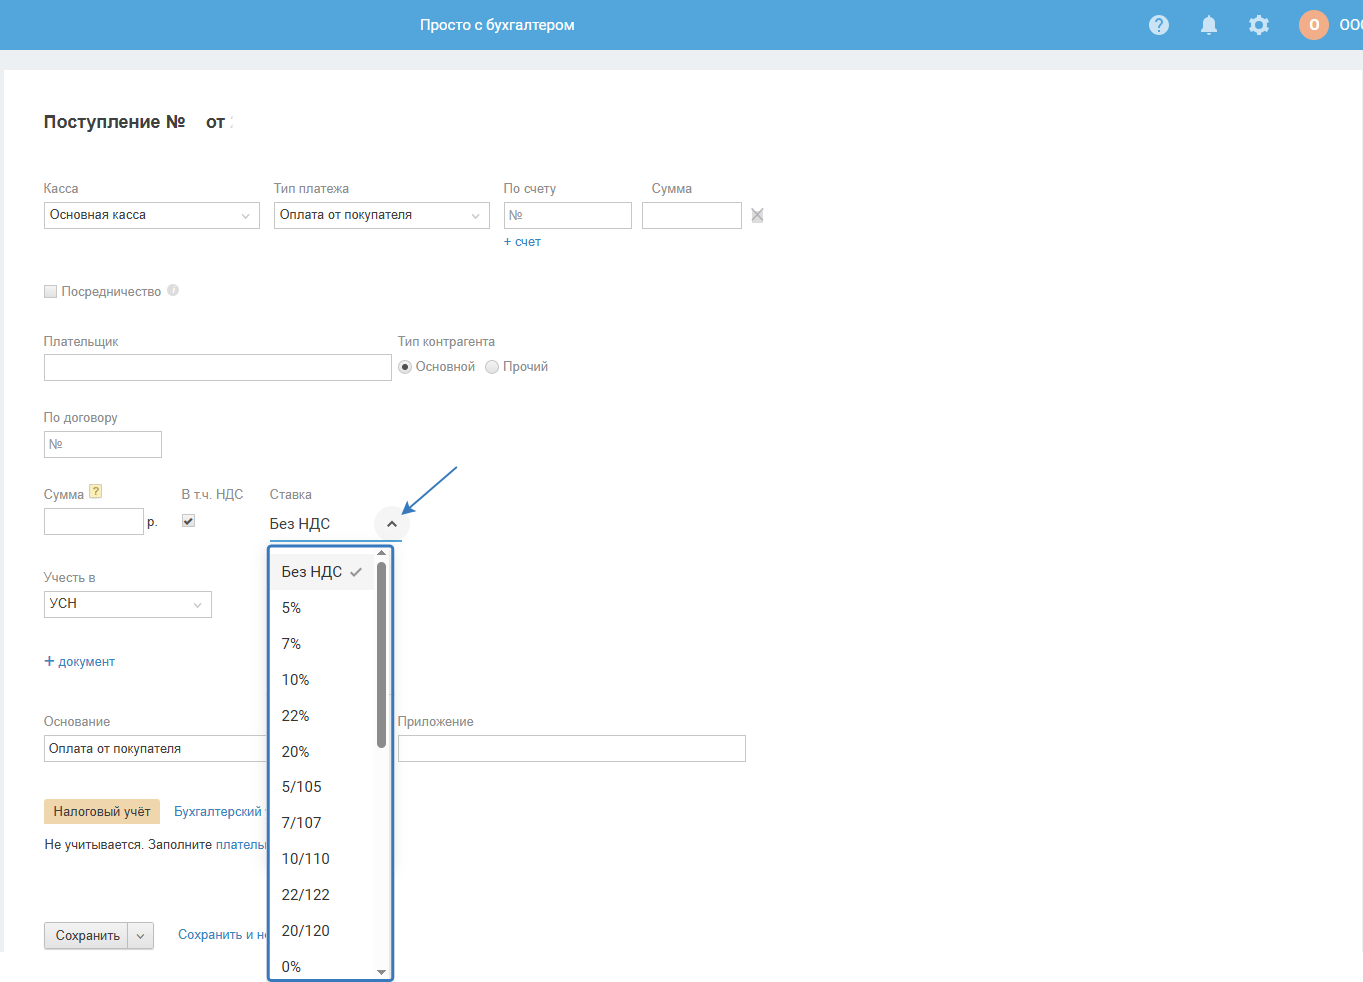Add an invoice with + счет

pyautogui.click(x=522, y=242)
